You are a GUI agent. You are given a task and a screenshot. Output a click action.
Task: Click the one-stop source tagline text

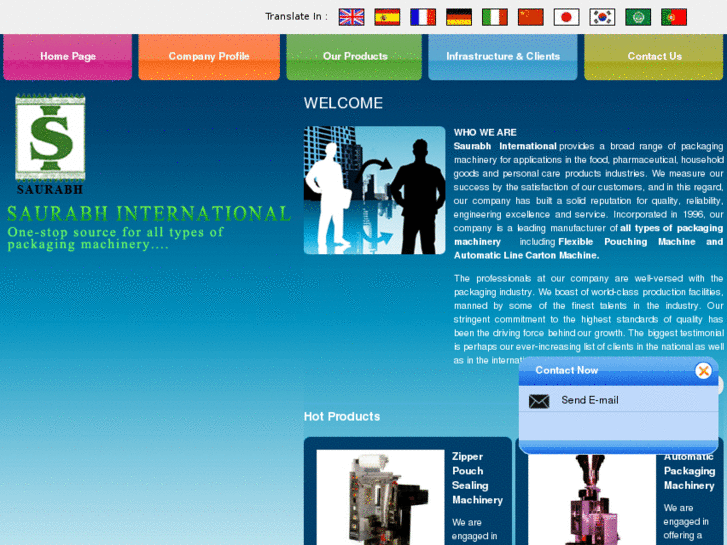pos(116,238)
